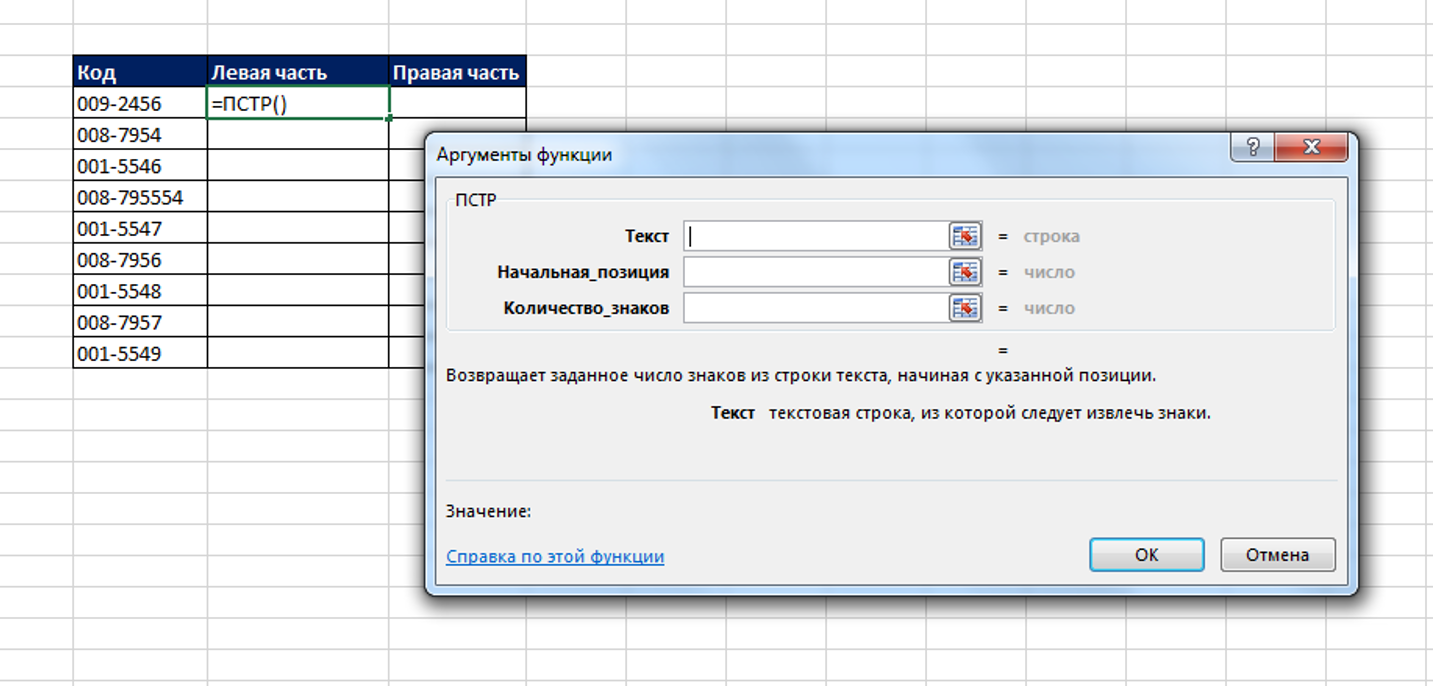
Task: Focus the Текст input field
Action: pyautogui.click(x=815, y=236)
